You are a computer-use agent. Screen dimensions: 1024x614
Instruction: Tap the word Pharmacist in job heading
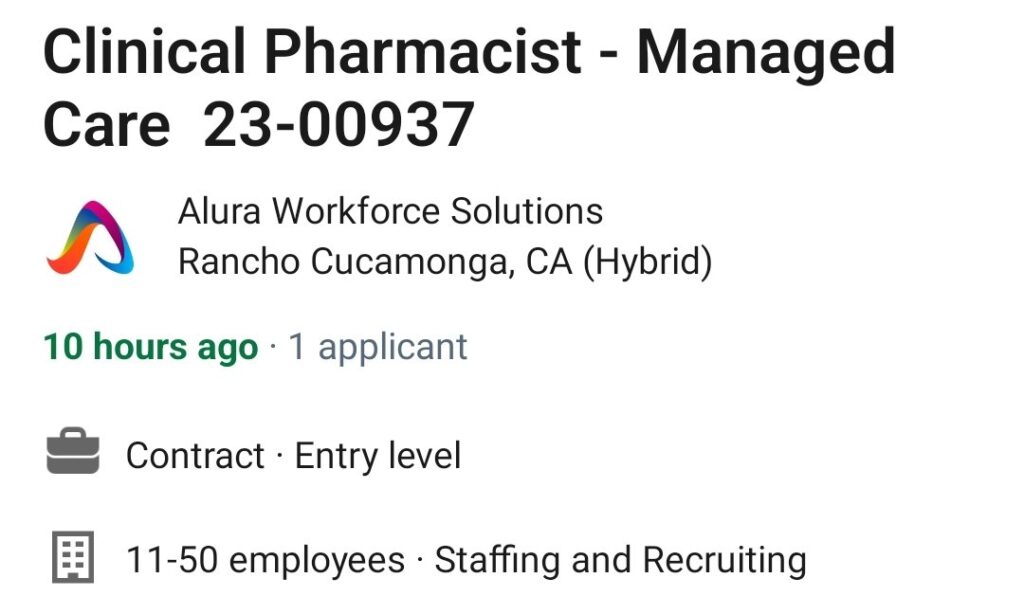click(423, 52)
